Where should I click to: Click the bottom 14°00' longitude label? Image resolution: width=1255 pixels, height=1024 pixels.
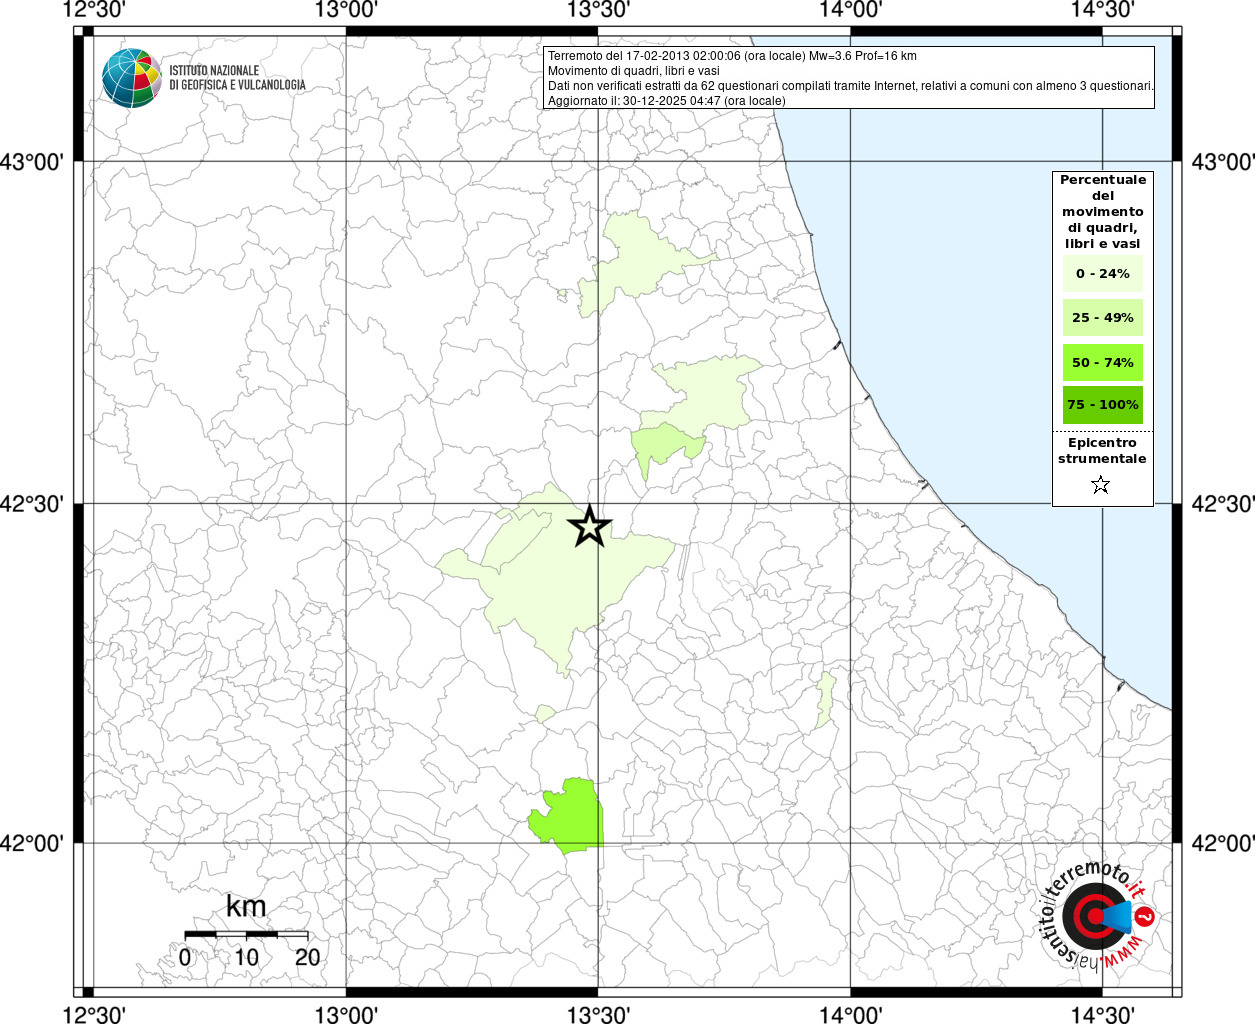click(850, 1014)
